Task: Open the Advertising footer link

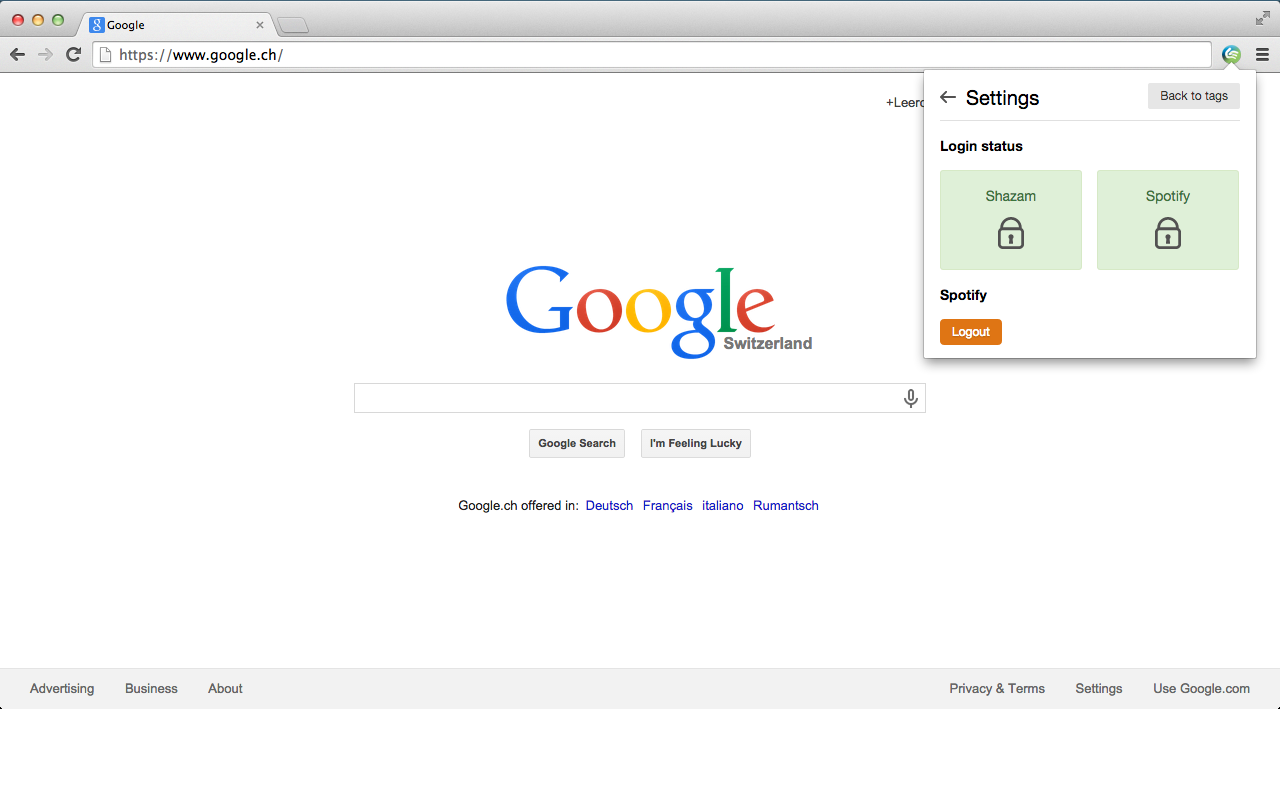Action: (62, 688)
